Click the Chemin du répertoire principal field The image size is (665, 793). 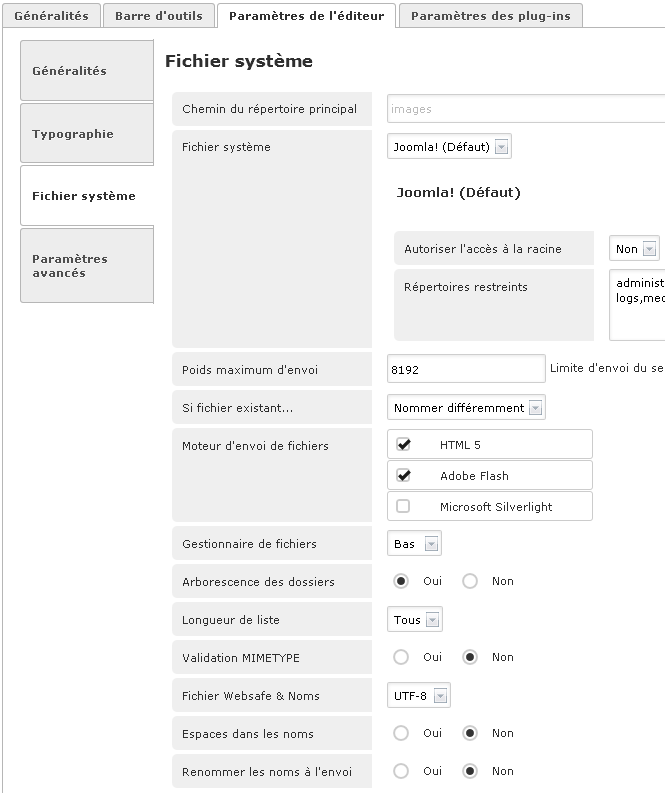coord(525,109)
